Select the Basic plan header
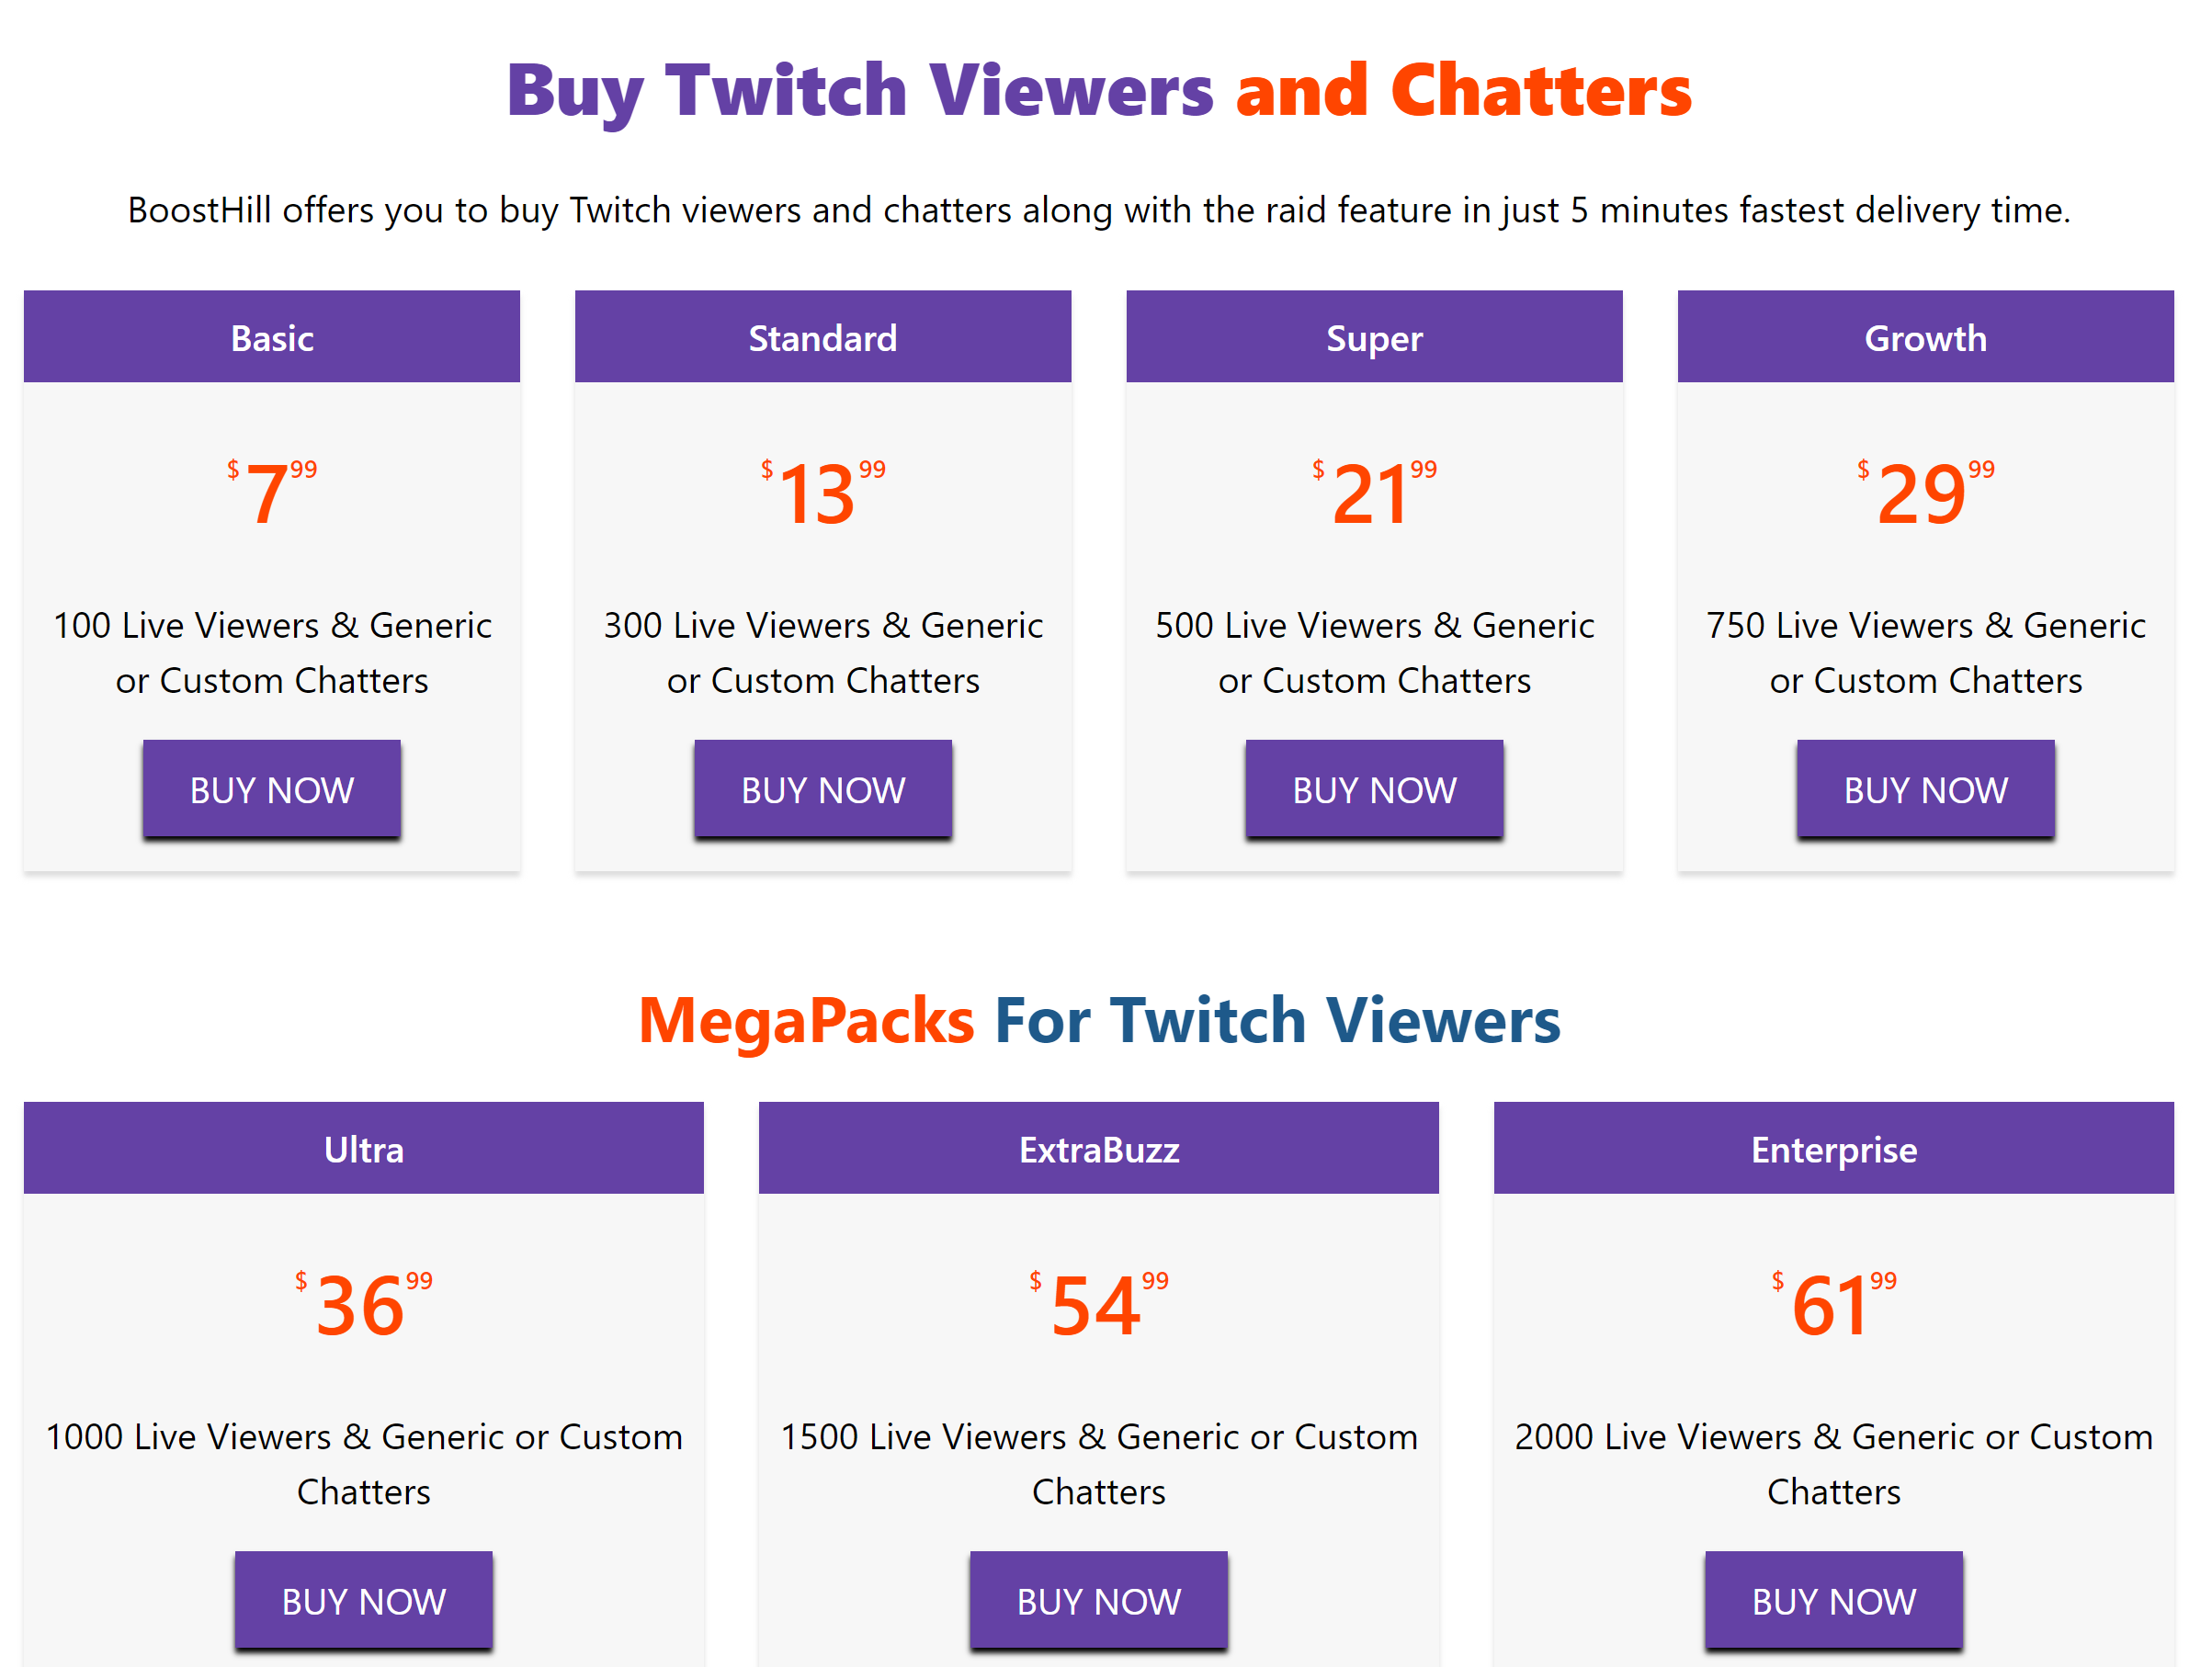The width and height of the screenshot is (2212, 1667). (x=272, y=337)
